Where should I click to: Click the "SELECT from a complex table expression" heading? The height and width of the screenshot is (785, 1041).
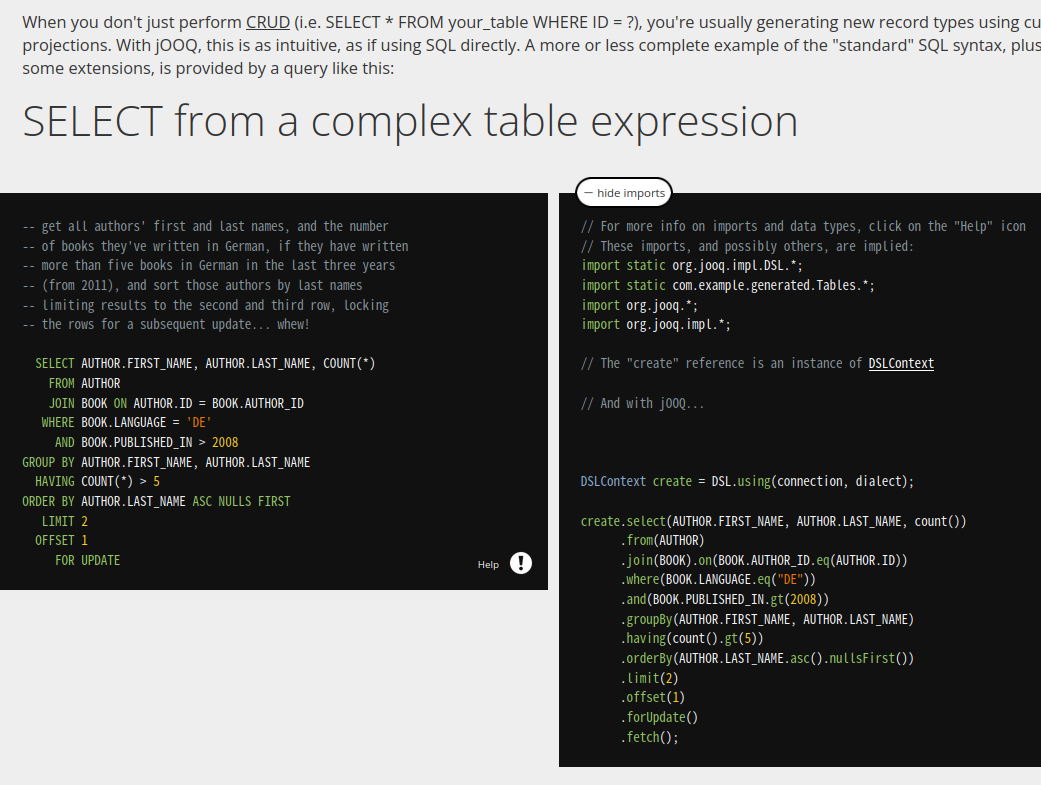410,121
